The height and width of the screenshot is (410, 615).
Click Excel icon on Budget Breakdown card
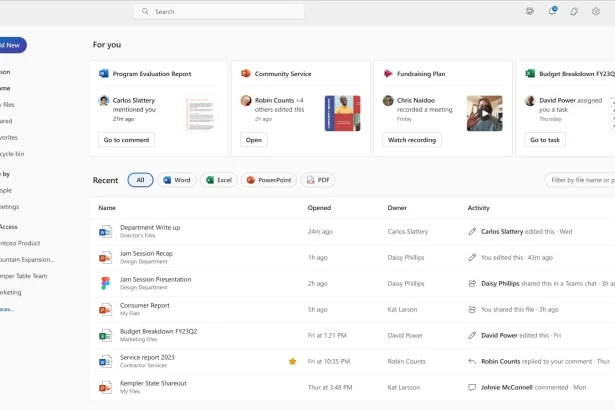[530, 73]
